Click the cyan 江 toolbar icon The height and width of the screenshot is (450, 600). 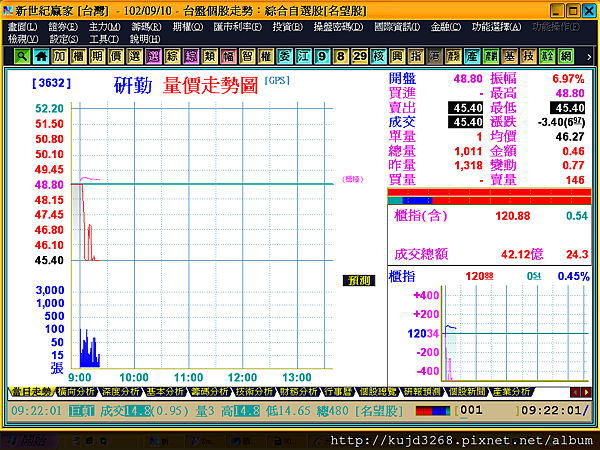click(303, 57)
